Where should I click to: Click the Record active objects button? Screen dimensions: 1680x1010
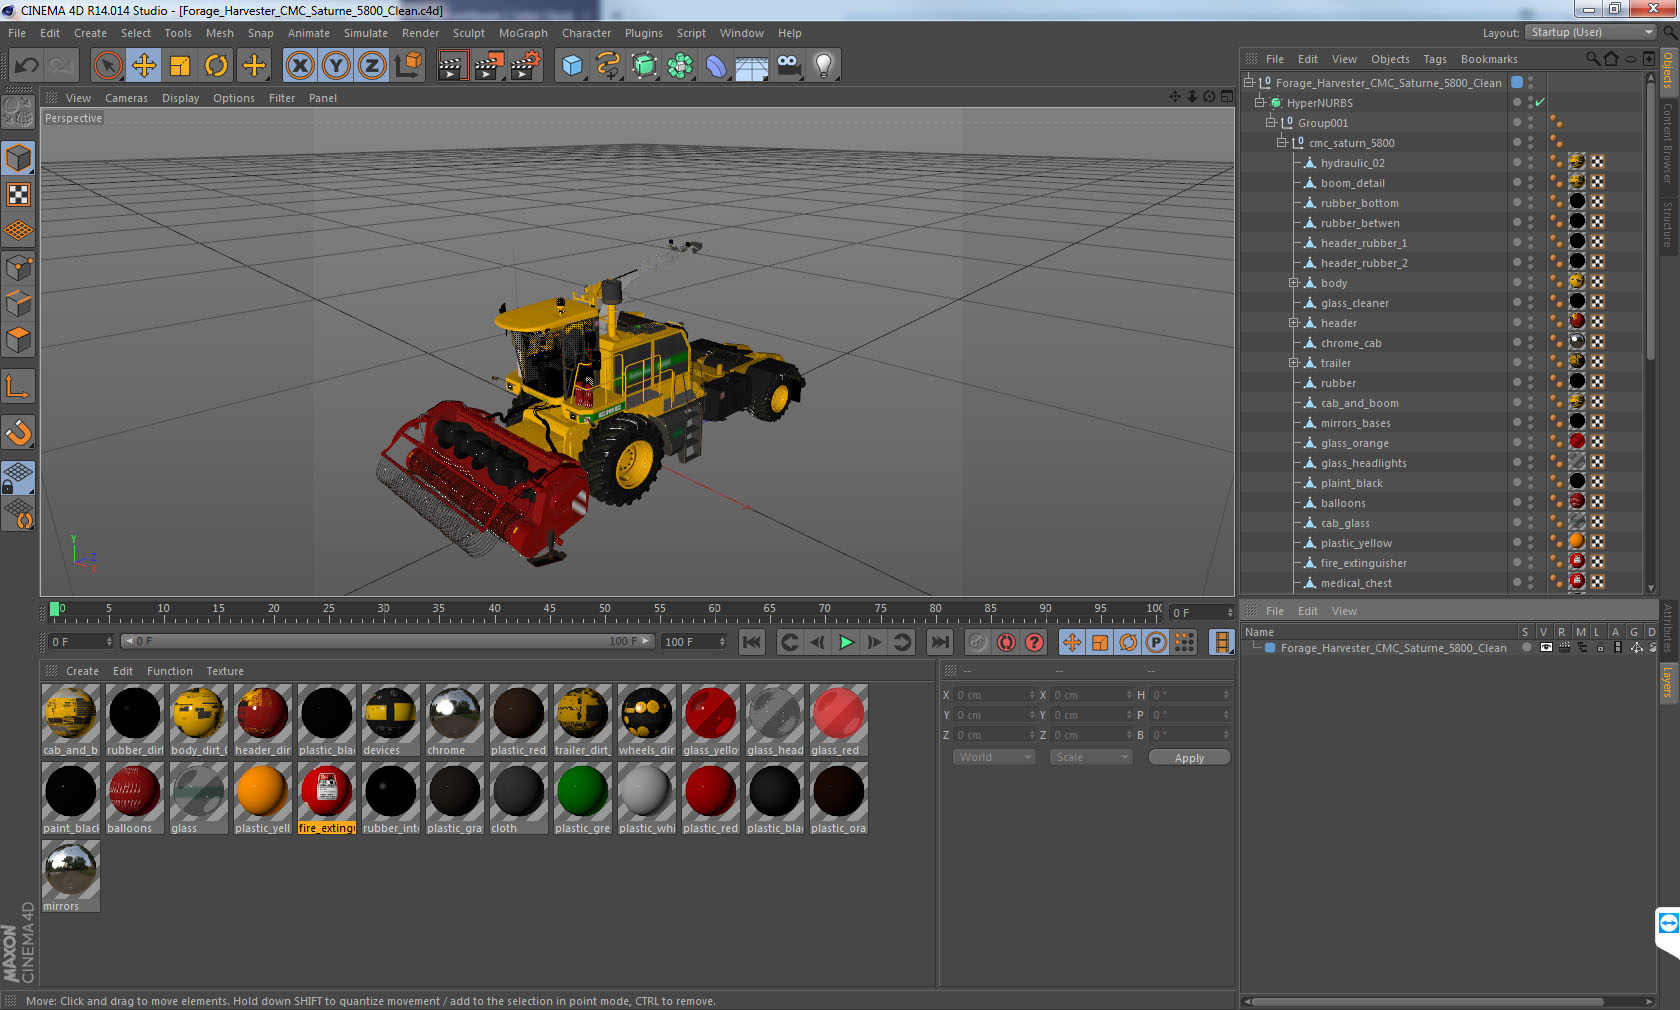977,642
